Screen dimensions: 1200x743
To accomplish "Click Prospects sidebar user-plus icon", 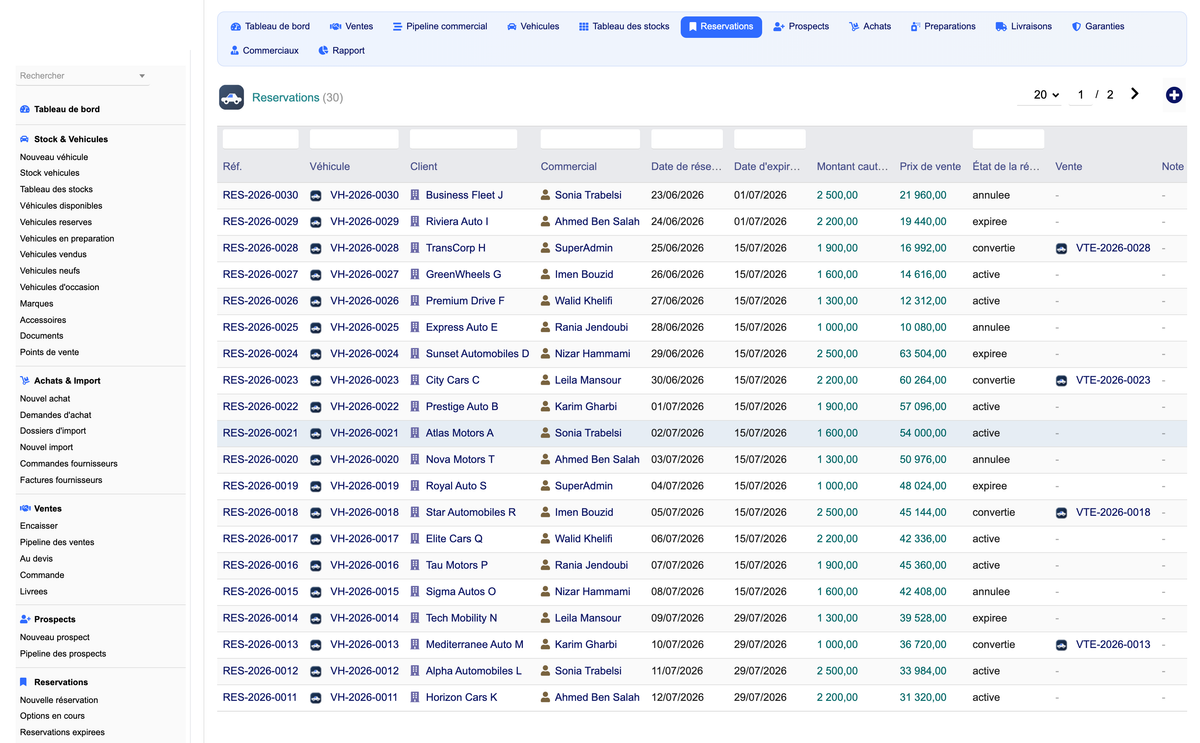I will [x=25, y=619].
